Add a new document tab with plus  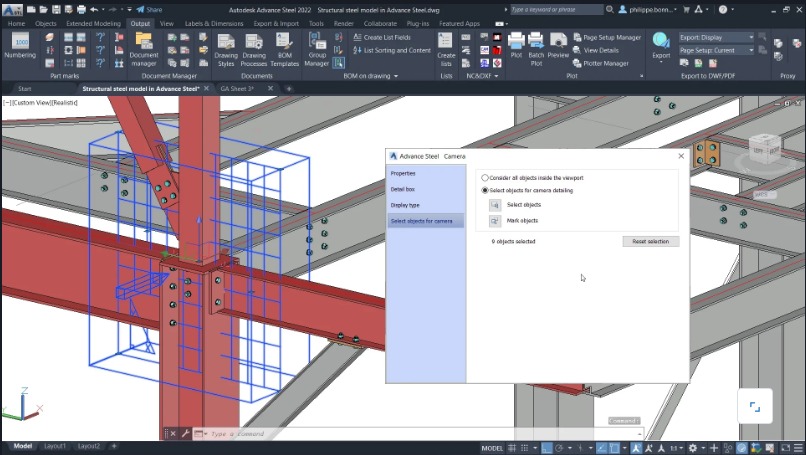pos(289,88)
